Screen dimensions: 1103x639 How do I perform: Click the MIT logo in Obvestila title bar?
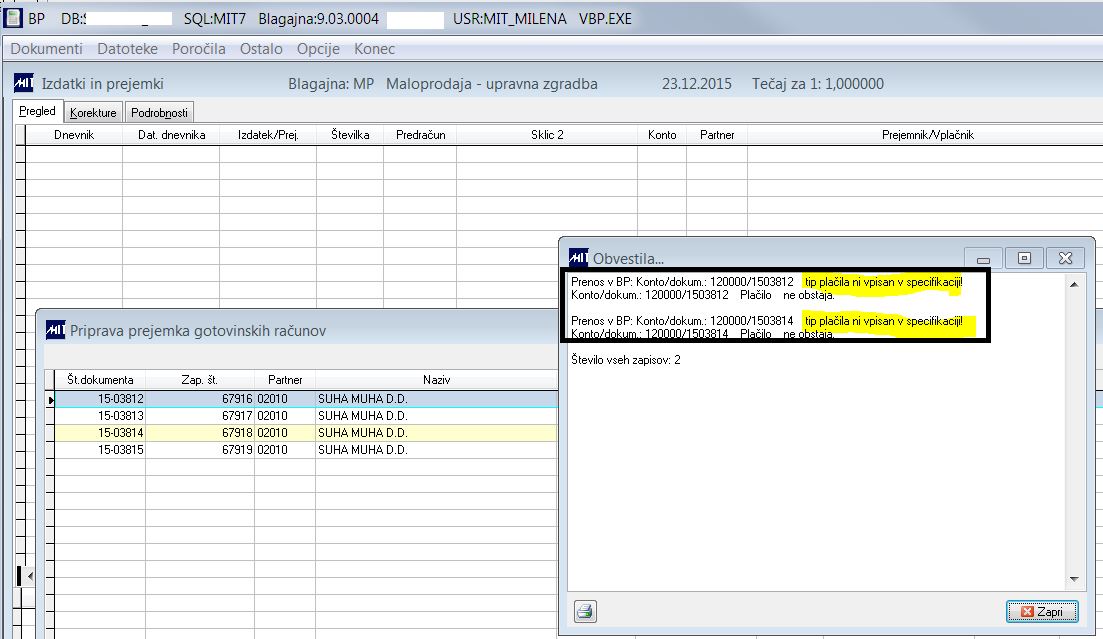(578, 258)
